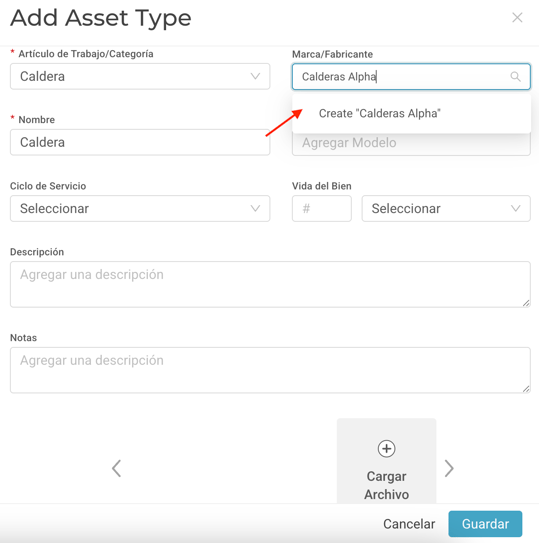Go to next file with right arrow
539x543 pixels.
click(449, 468)
